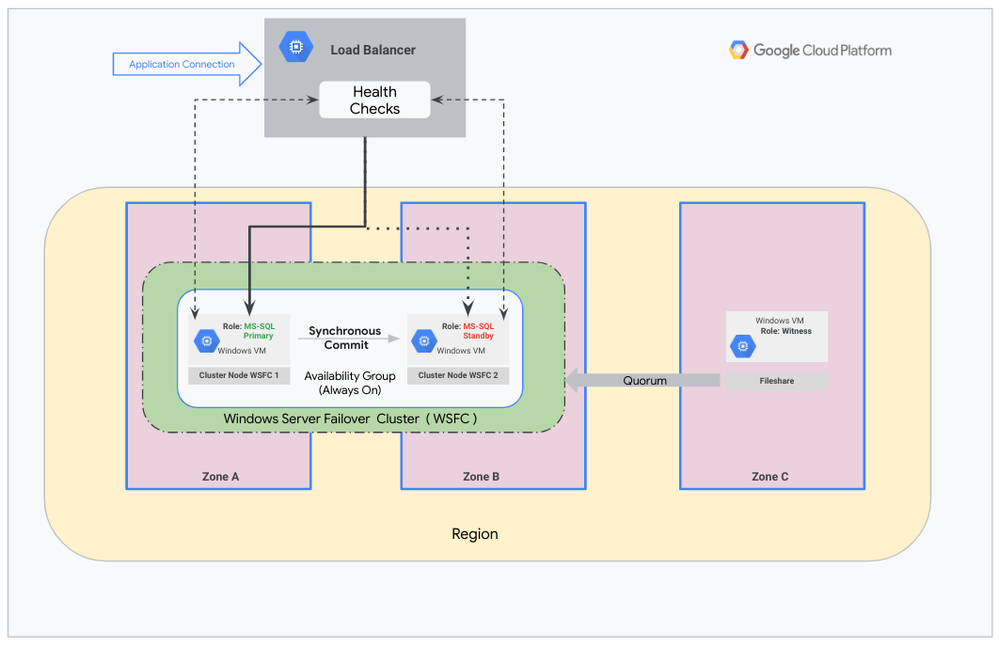
Task: Click the "Cluster Node WSFC 2" label
Action: click(x=458, y=375)
